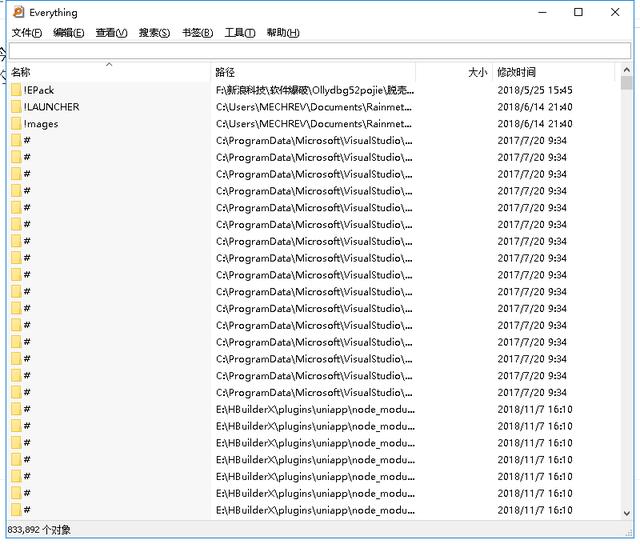Click the search input field
Viewport: 640px width, 544px height.
click(320, 51)
